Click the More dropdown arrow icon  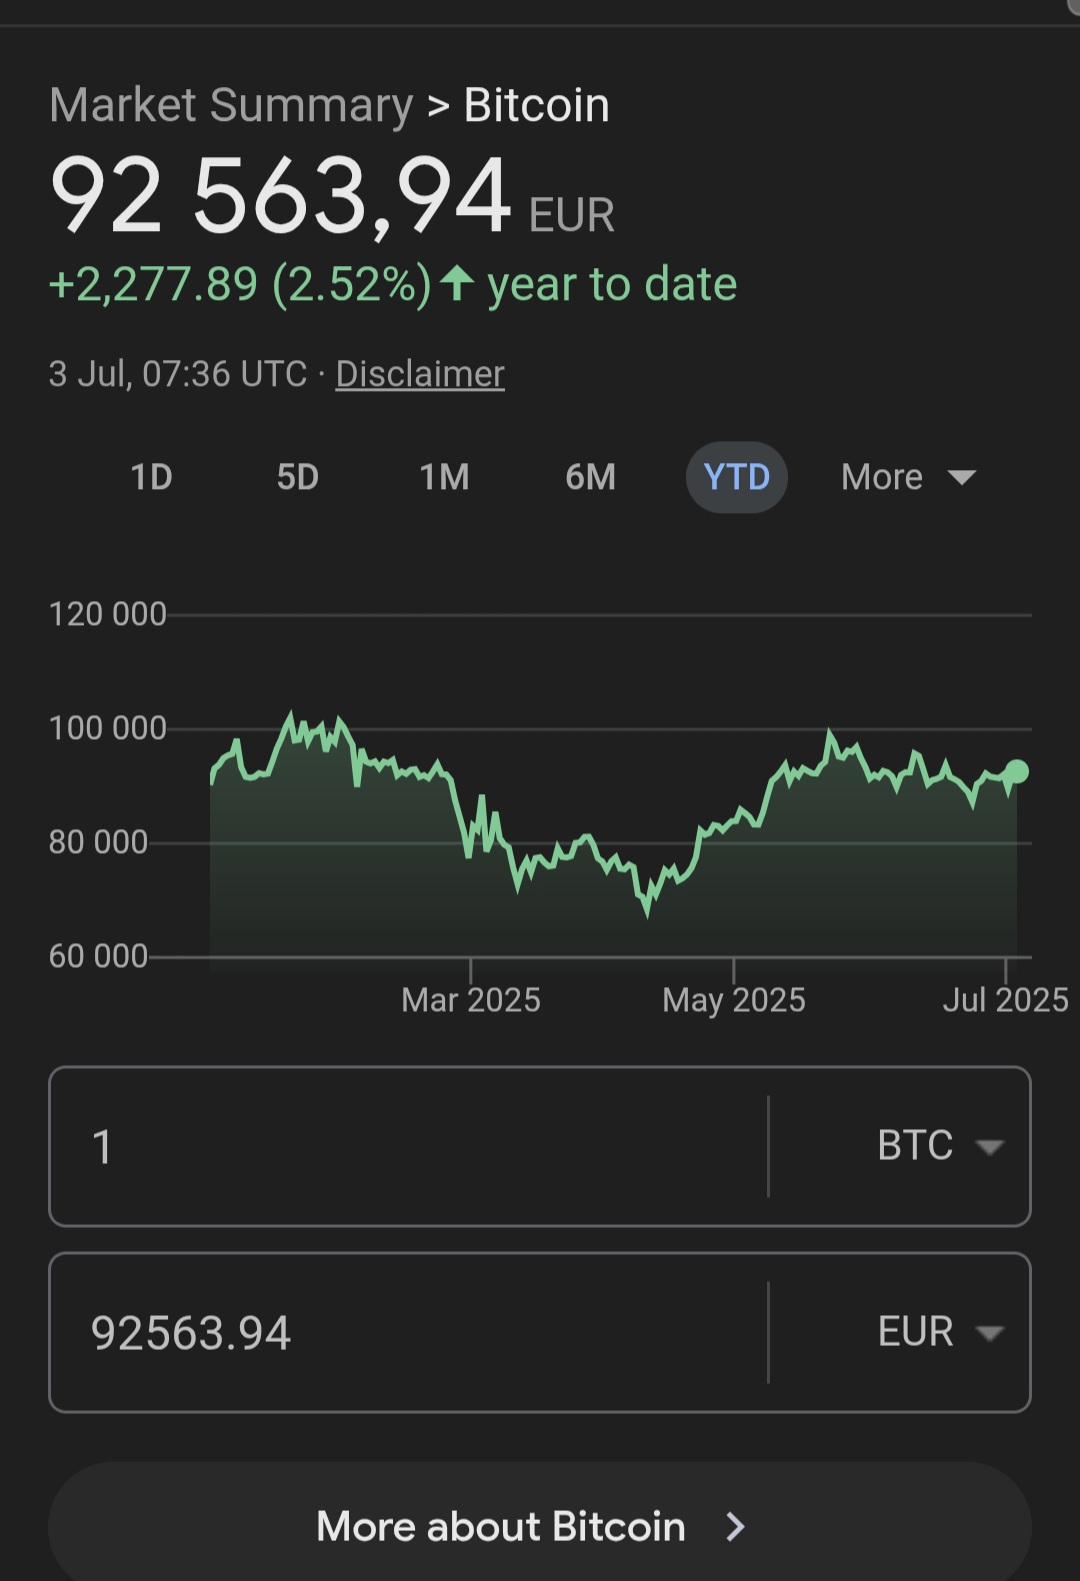point(962,477)
